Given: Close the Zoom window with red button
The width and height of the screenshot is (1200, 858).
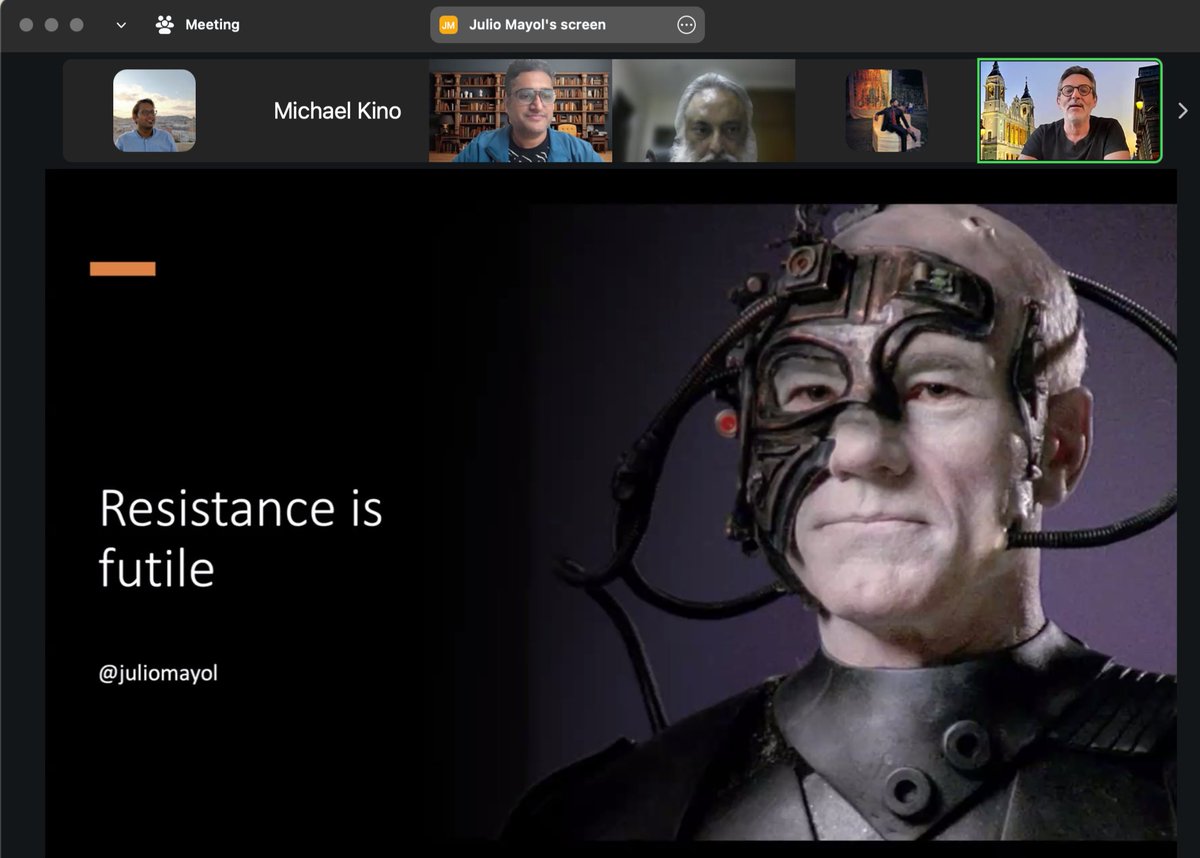Looking at the screenshot, I should (x=27, y=25).
